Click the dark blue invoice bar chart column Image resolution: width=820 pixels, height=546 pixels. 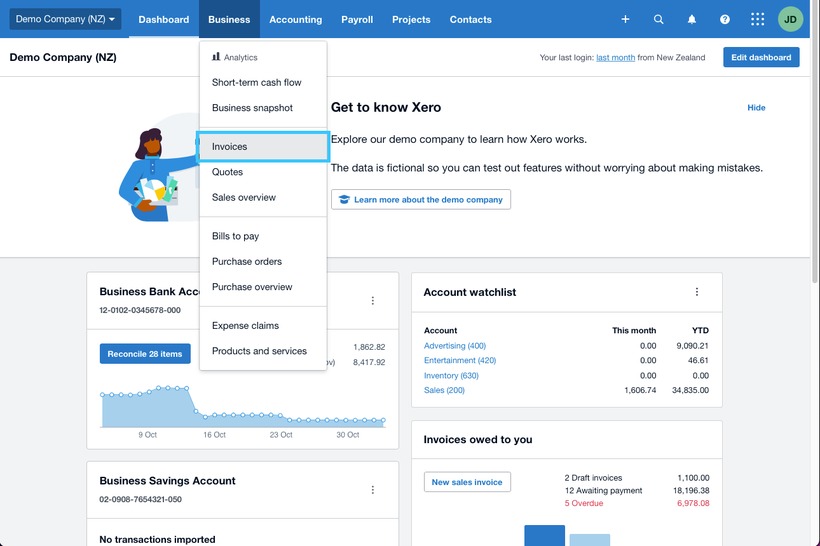coord(544,536)
